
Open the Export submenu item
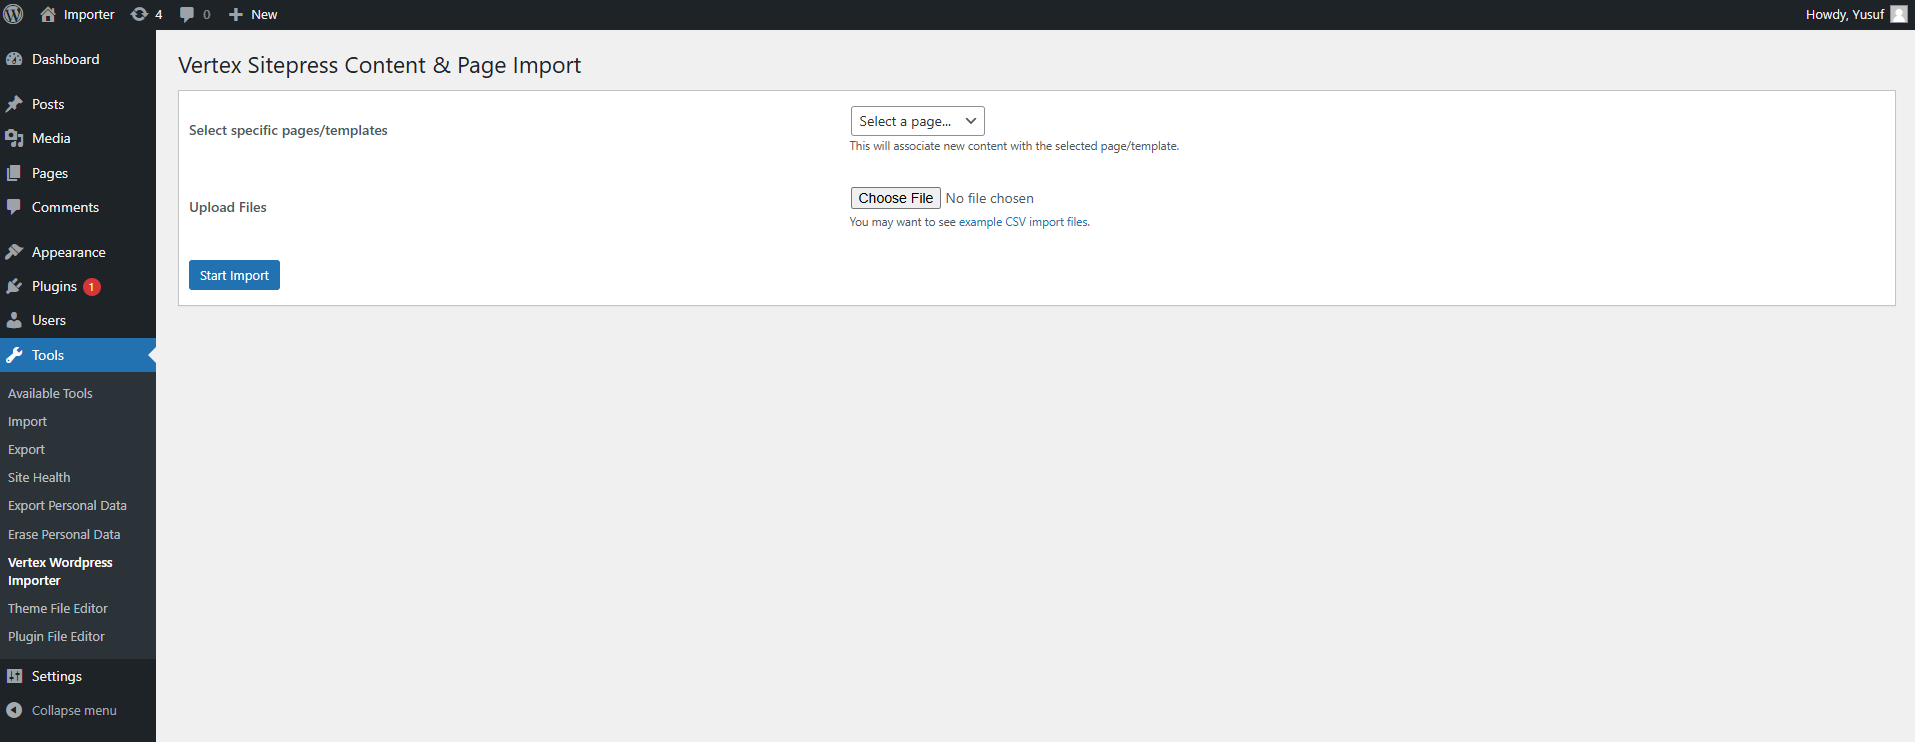(x=26, y=449)
